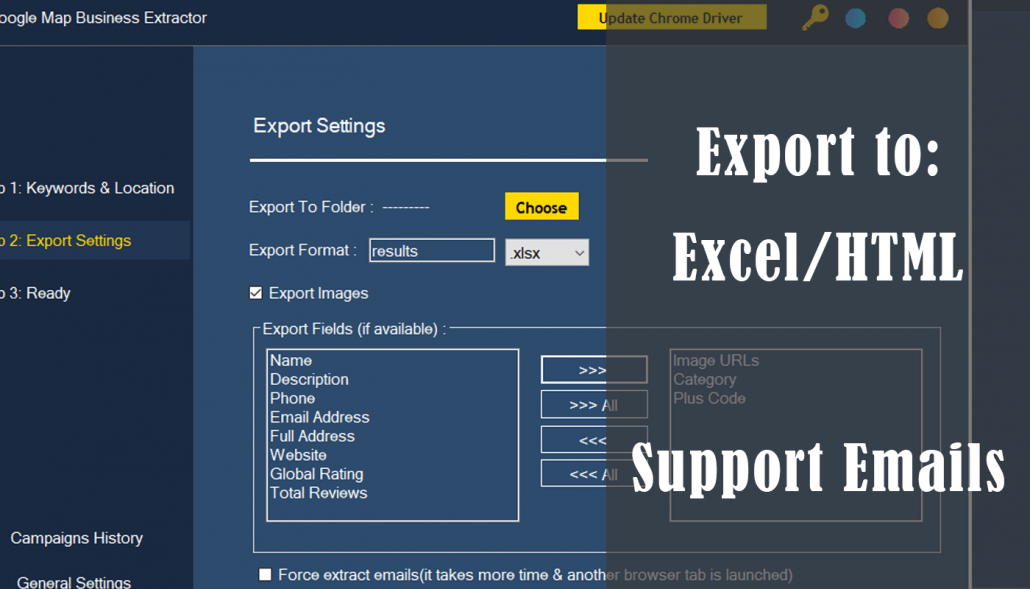Click in the results filename field

431,250
